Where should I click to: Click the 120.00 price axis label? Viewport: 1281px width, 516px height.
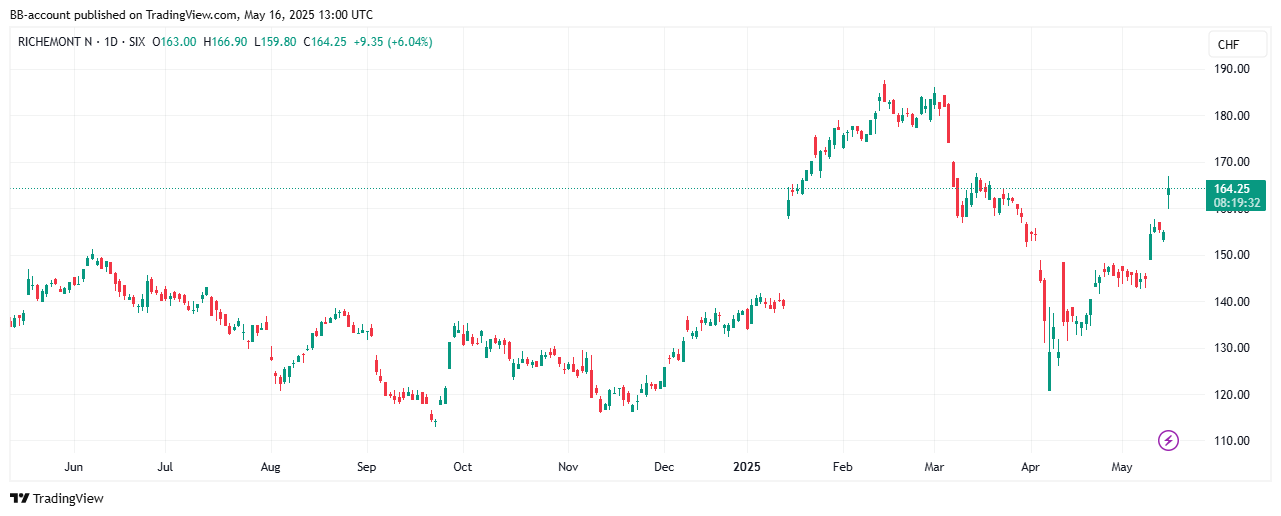[1231, 395]
